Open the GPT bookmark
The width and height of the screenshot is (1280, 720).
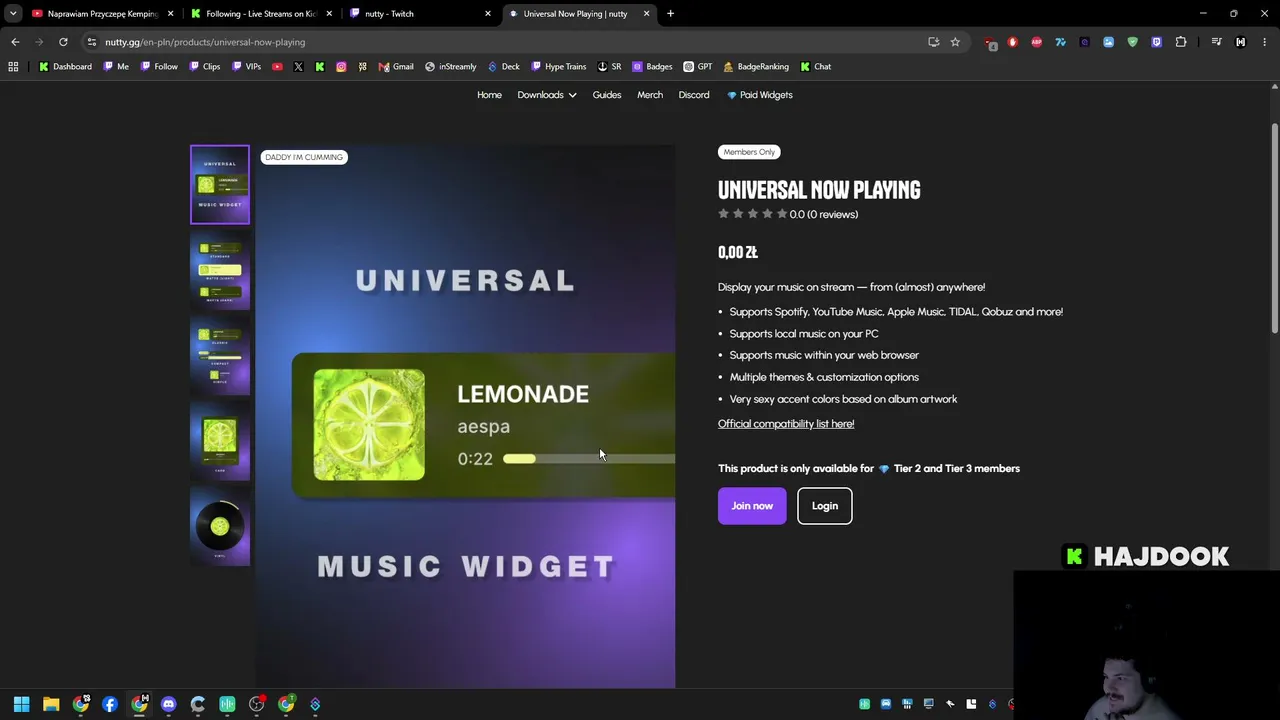click(698, 67)
